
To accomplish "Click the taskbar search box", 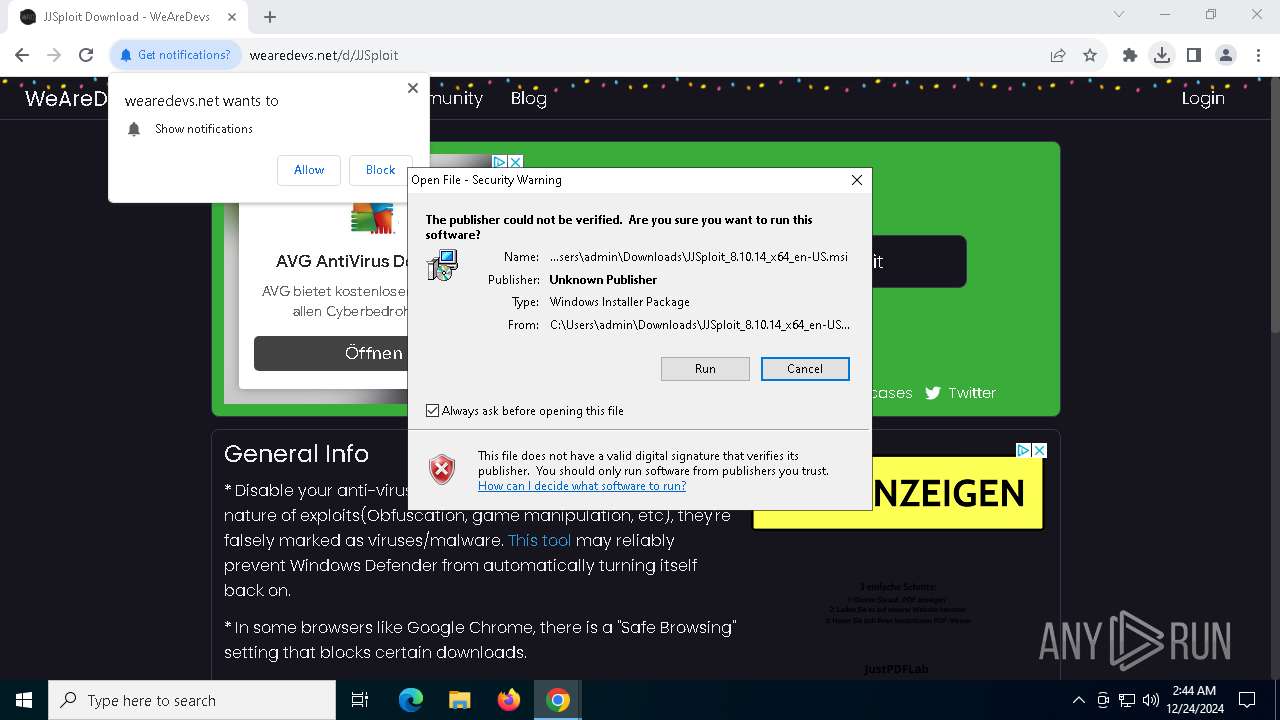I will point(192,700).
